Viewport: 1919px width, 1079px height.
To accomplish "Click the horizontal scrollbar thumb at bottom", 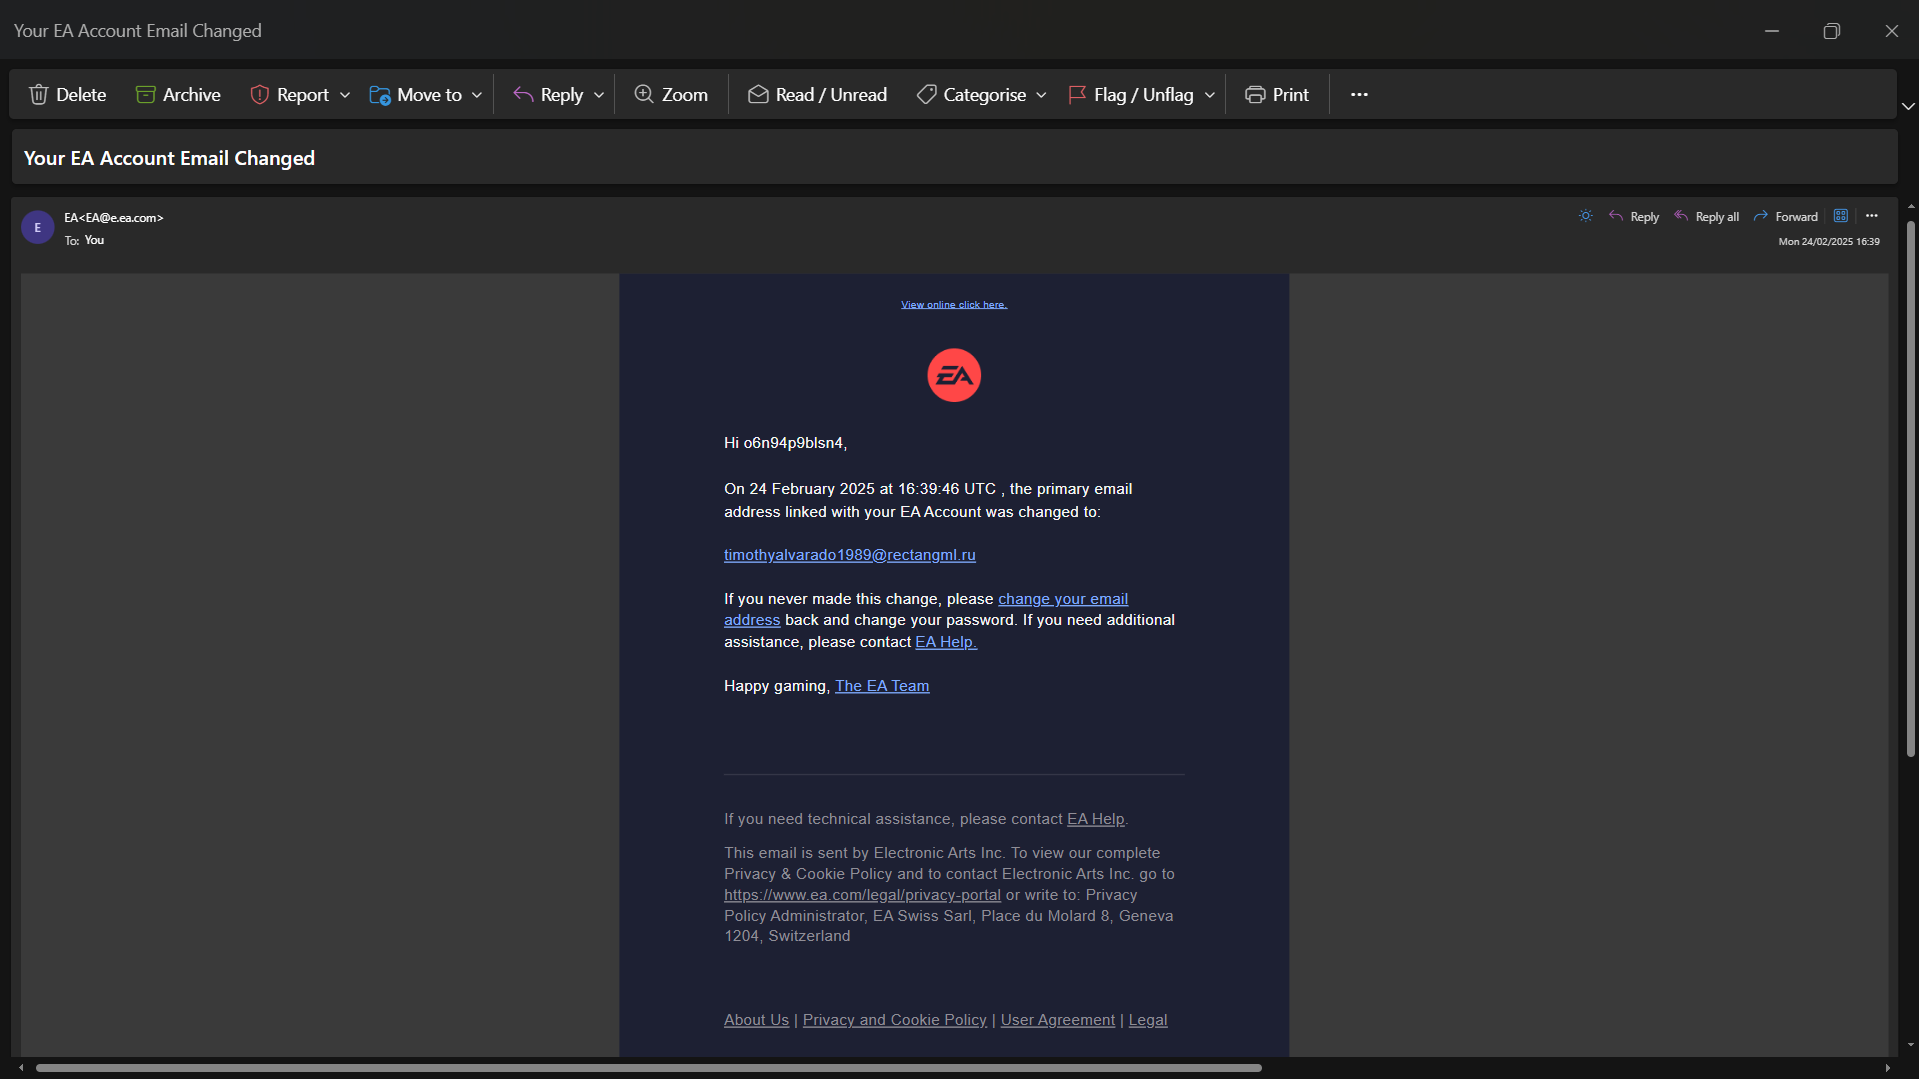I will tap(649, 1068).
